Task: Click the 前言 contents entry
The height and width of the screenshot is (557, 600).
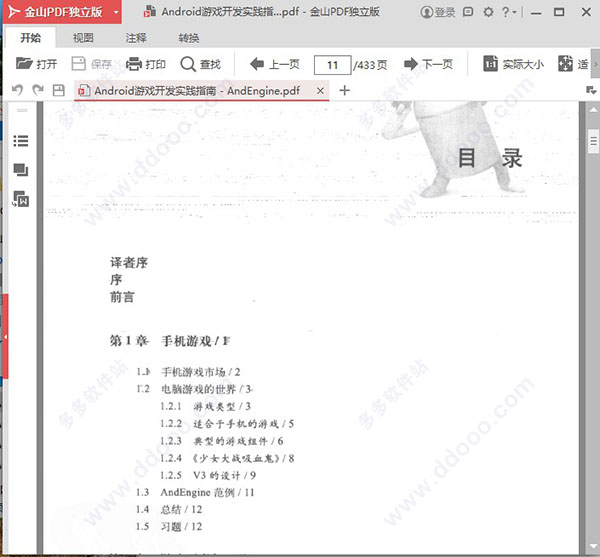Action: pyautogui.click(x=122, y=297)
